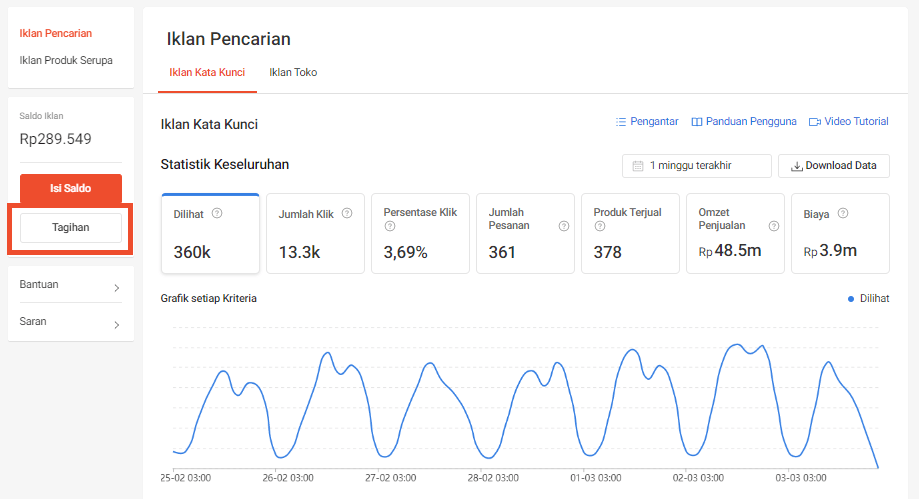
Task: Open Iklan Produk Serupa in sidebar
Action: point(66,60)
